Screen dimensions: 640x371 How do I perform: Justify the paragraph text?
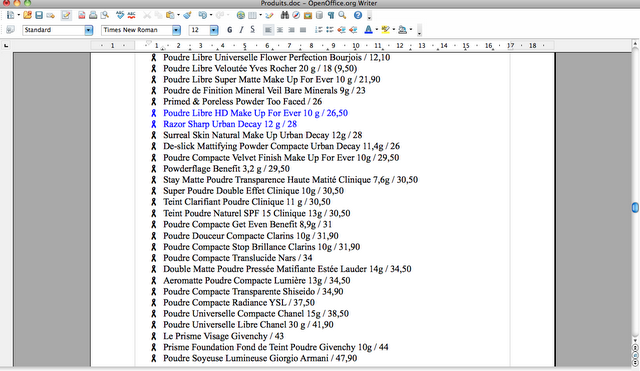pyautogui.click(x=303, y=30)
